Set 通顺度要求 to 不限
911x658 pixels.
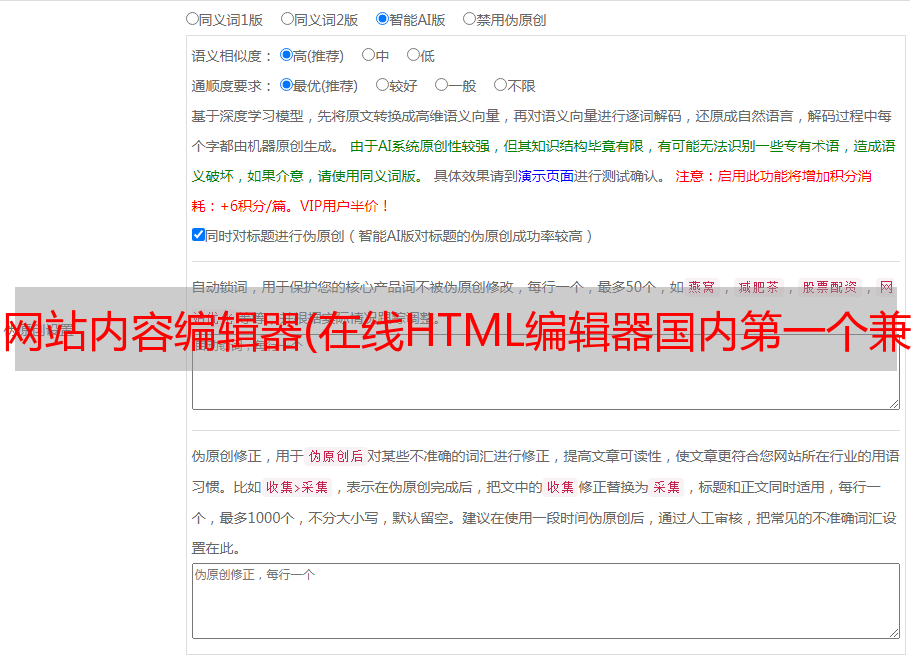(x=500, y=85)
